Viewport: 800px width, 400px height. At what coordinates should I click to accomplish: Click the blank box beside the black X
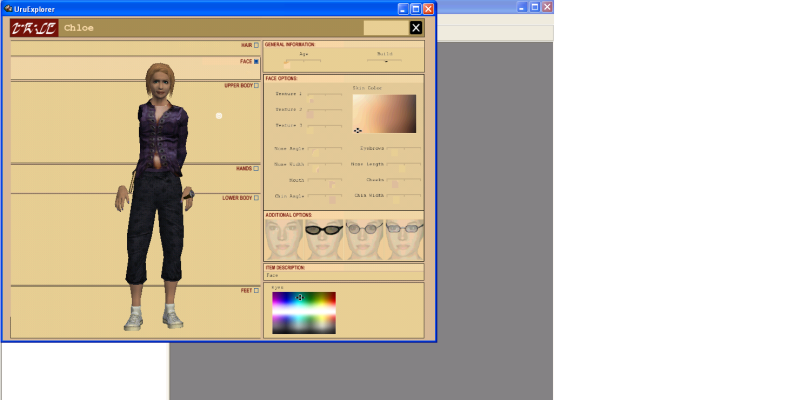pos(386,28)
